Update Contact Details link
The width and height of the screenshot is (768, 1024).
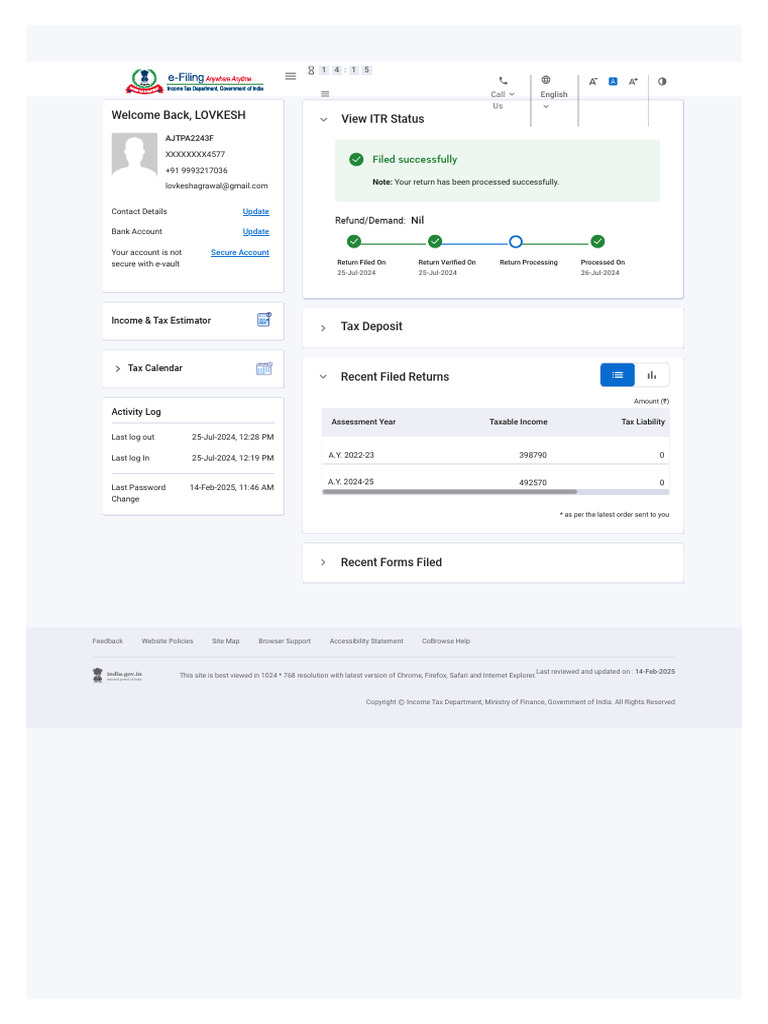coord(256,212)
